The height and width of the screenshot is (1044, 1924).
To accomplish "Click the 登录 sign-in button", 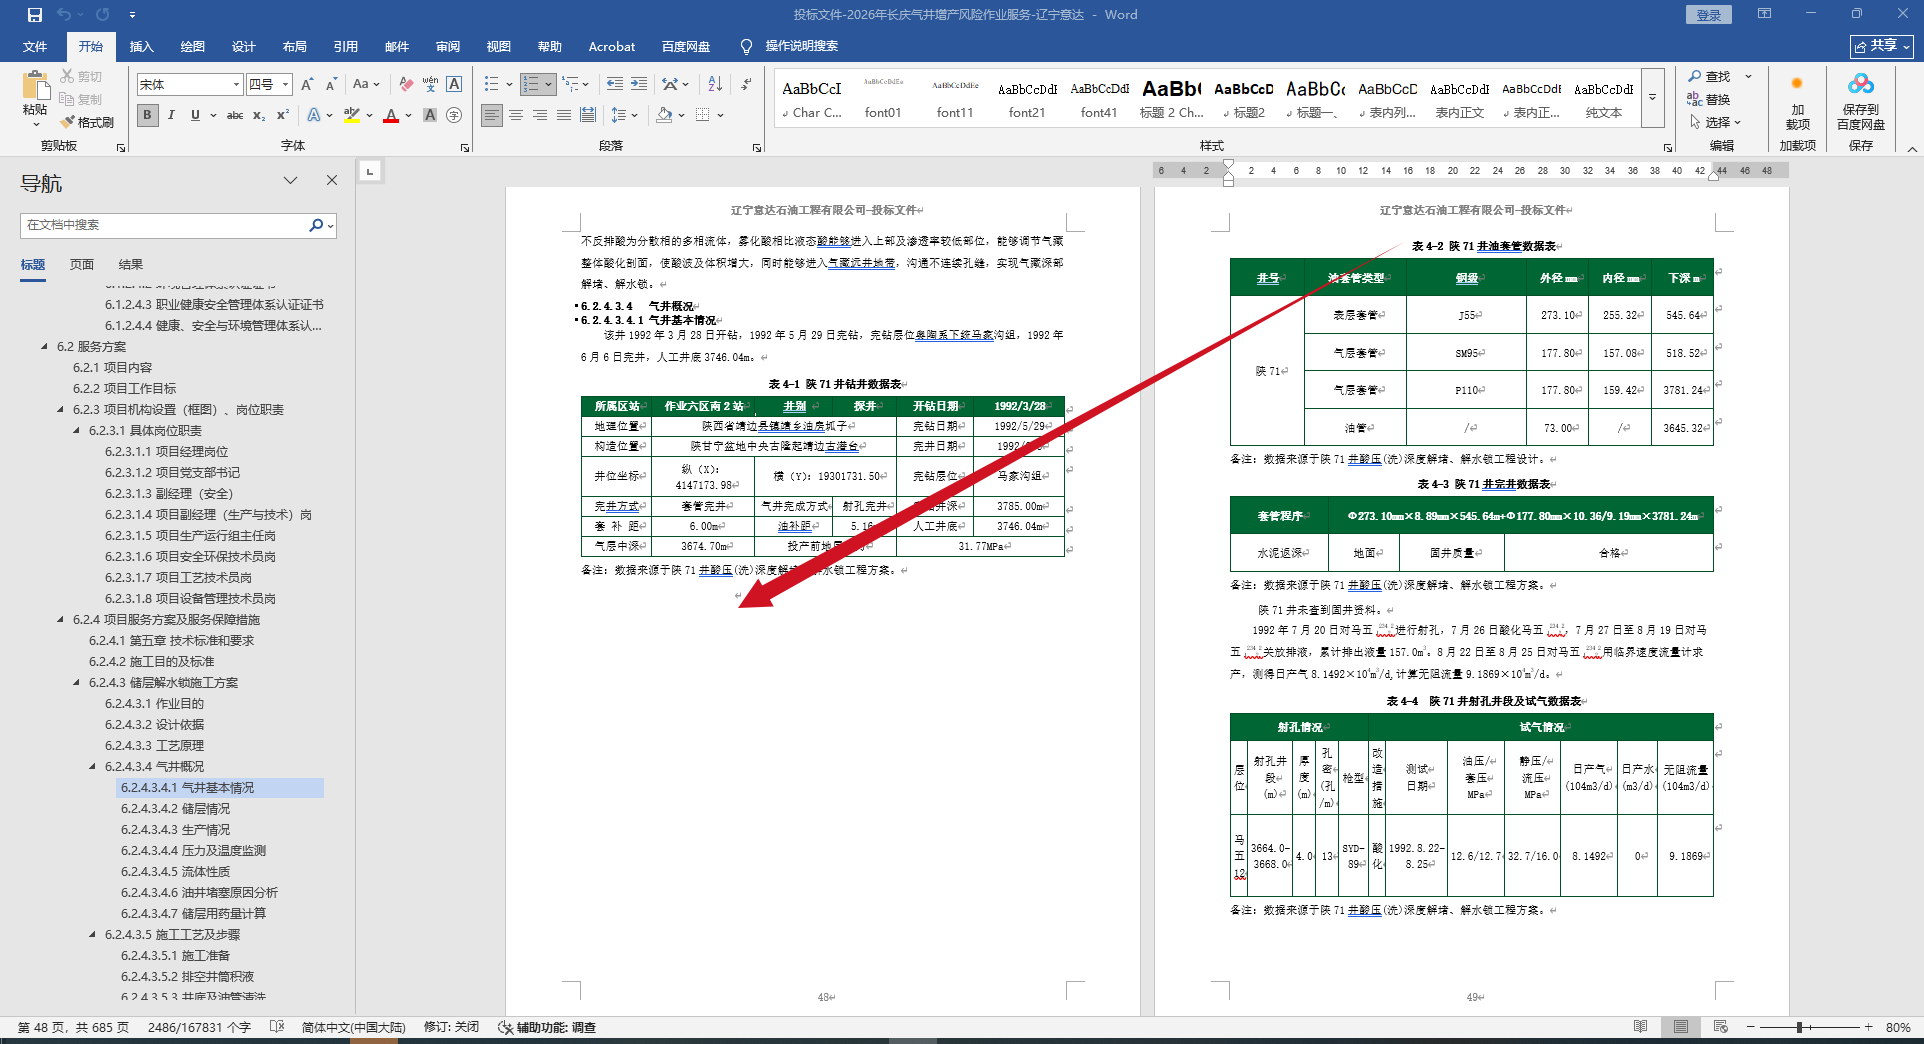I will (x=1708, y=15).
